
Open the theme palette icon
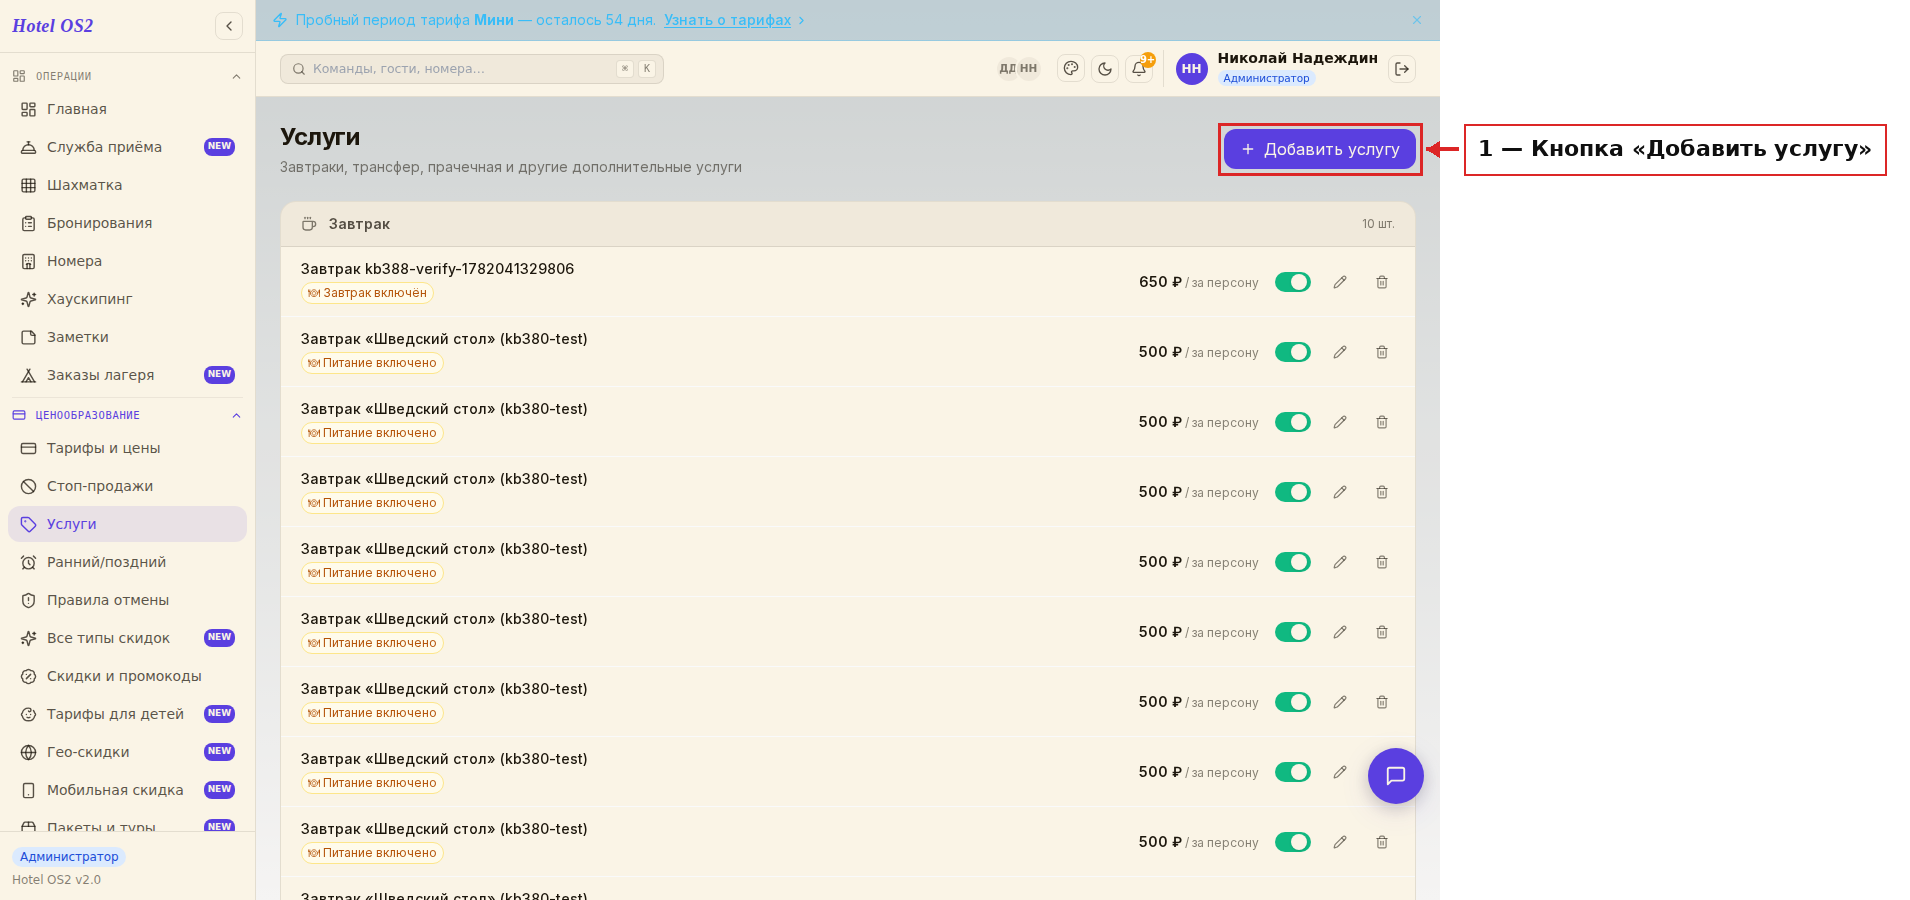[x=1071, y=69]
